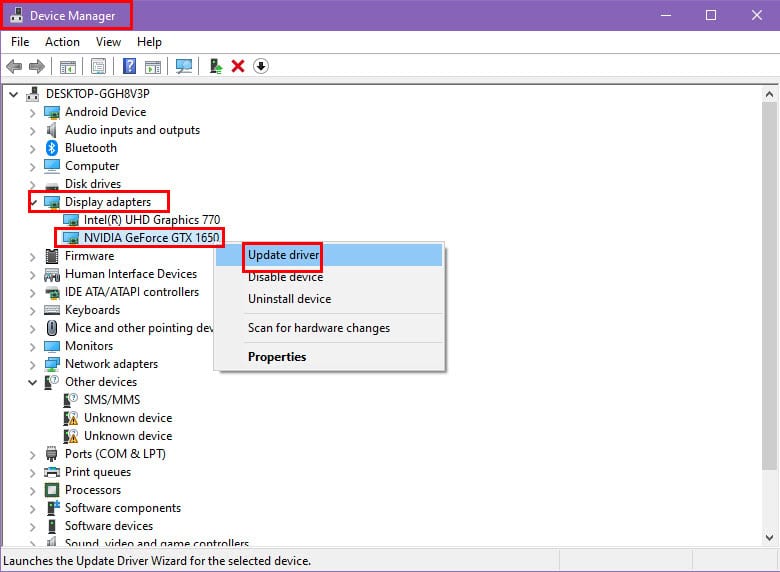Click the scrollbar up arrow

(x=770, y=94)
